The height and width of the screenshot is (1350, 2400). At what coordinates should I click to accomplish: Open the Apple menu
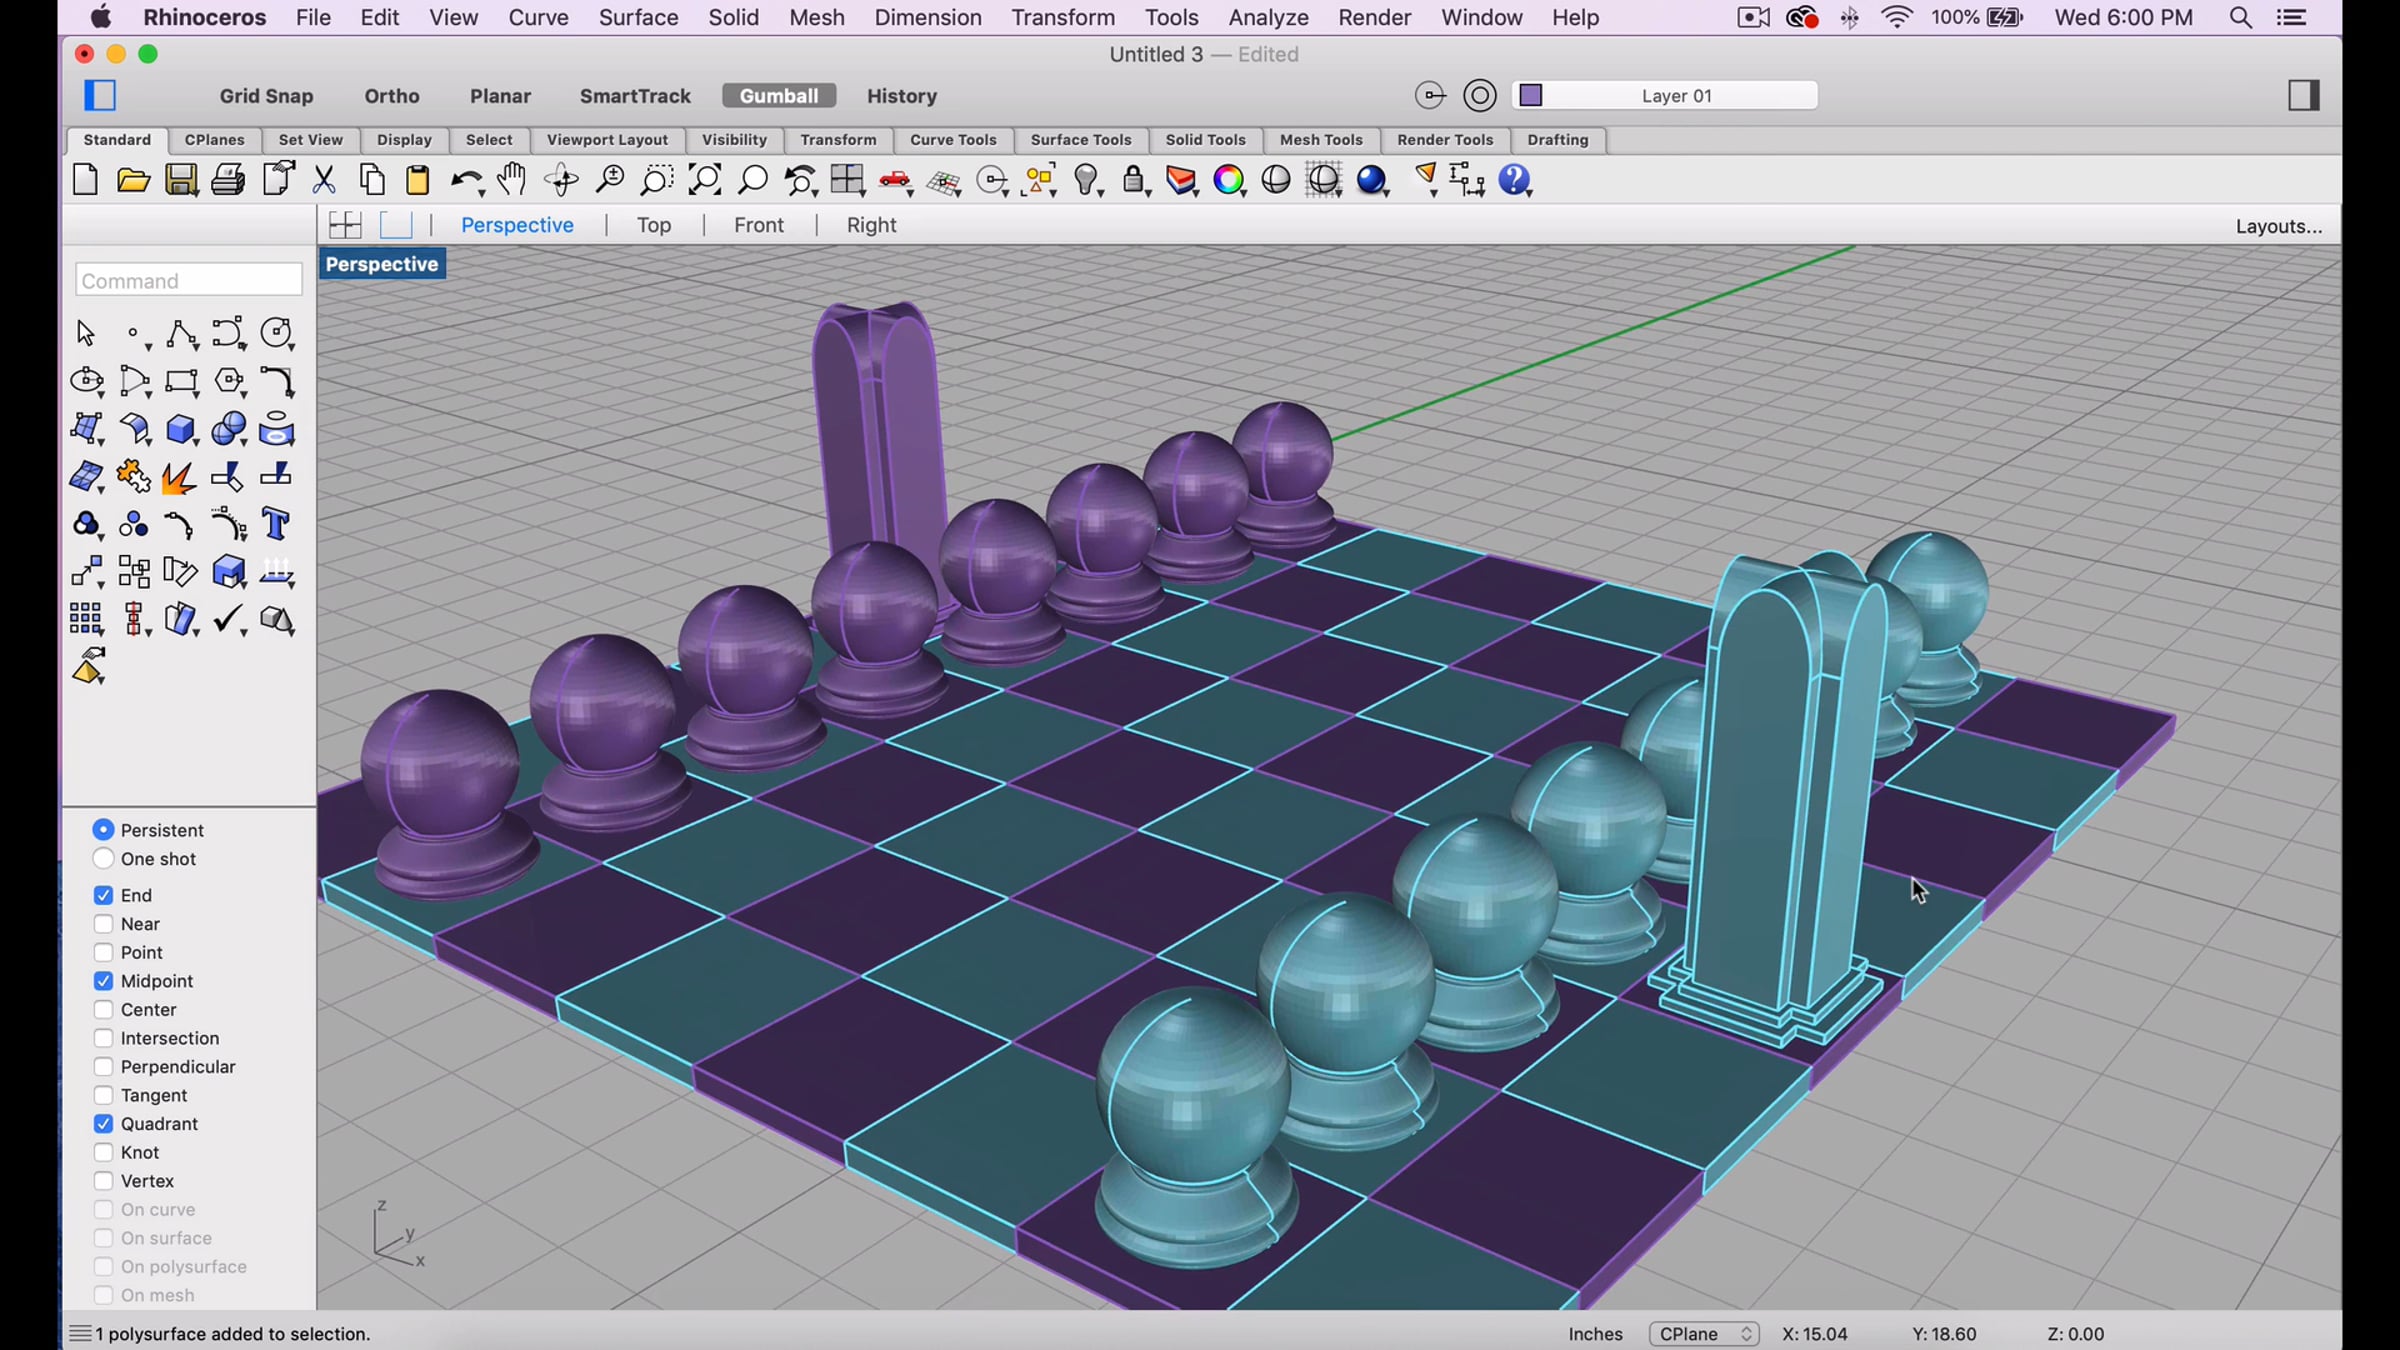pos(101,18)
